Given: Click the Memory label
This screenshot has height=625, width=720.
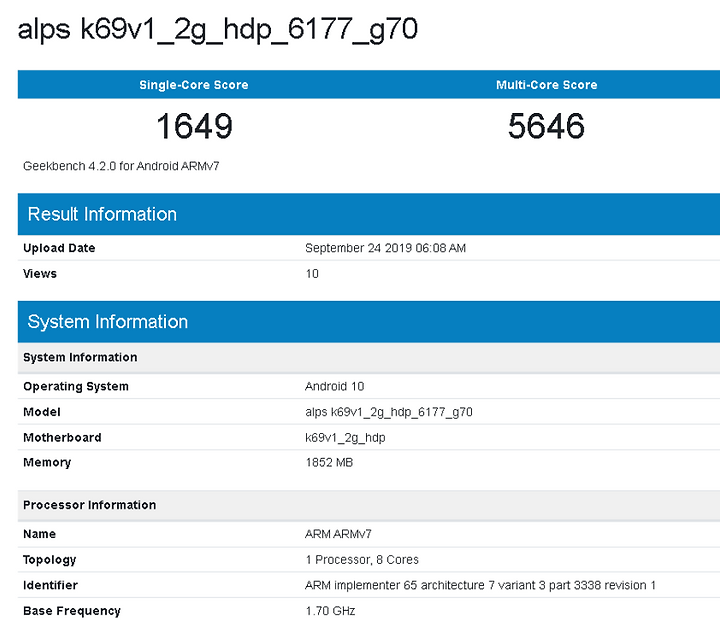Looking at the screenshot, I should (47, 462).
